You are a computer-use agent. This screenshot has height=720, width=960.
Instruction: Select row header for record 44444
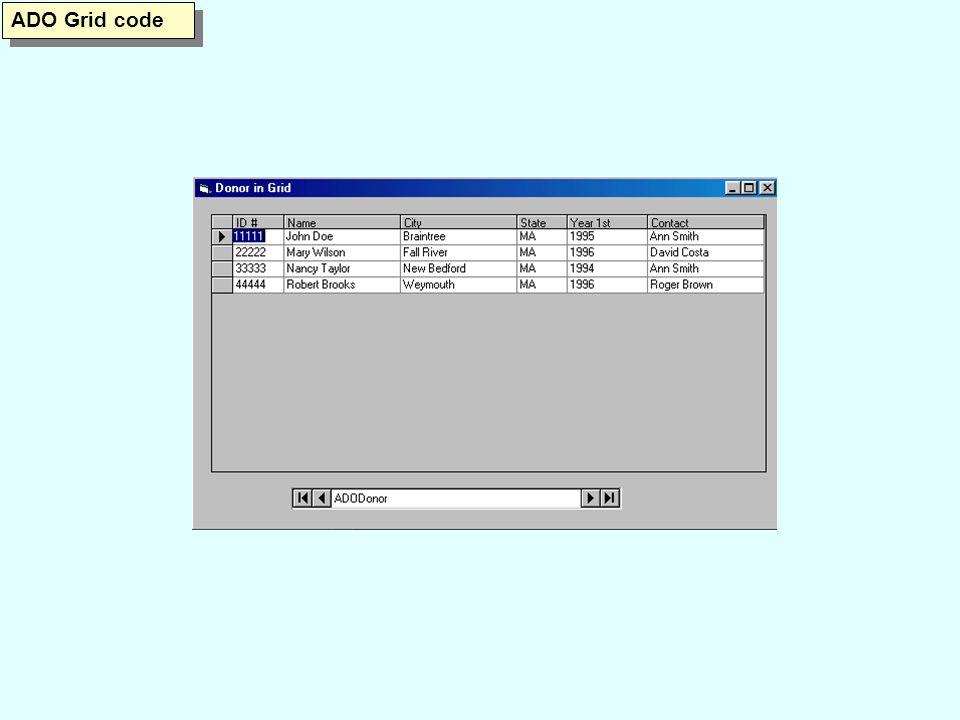click(222, 285)
